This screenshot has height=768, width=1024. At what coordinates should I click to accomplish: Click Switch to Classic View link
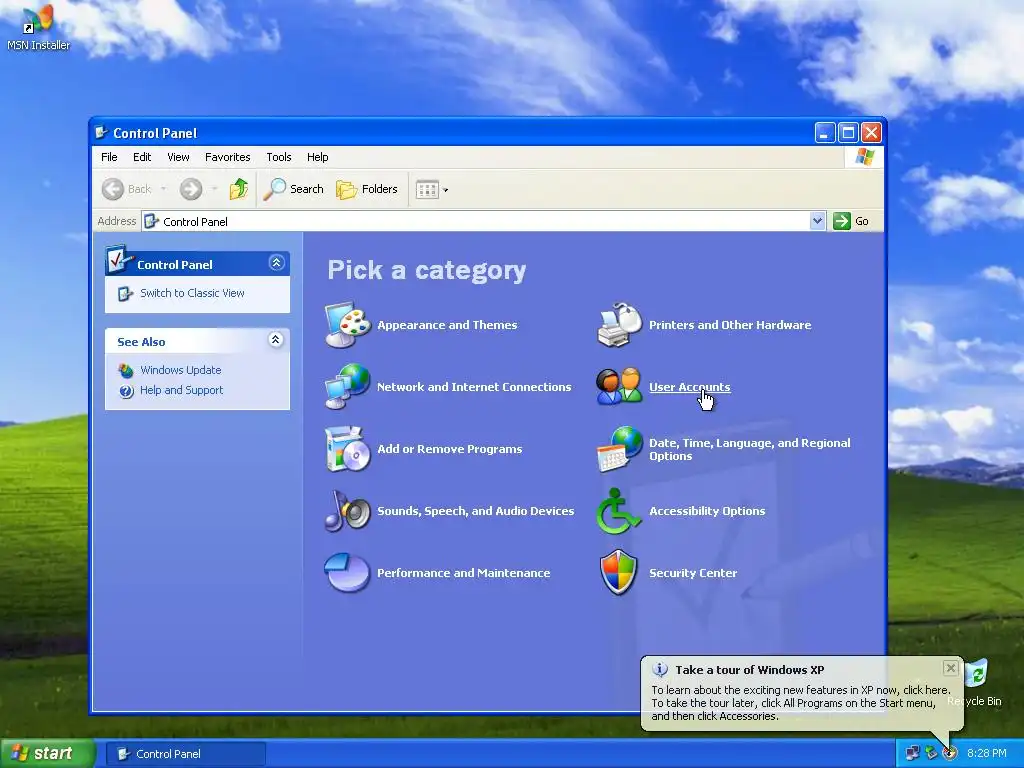pos(192,293)
